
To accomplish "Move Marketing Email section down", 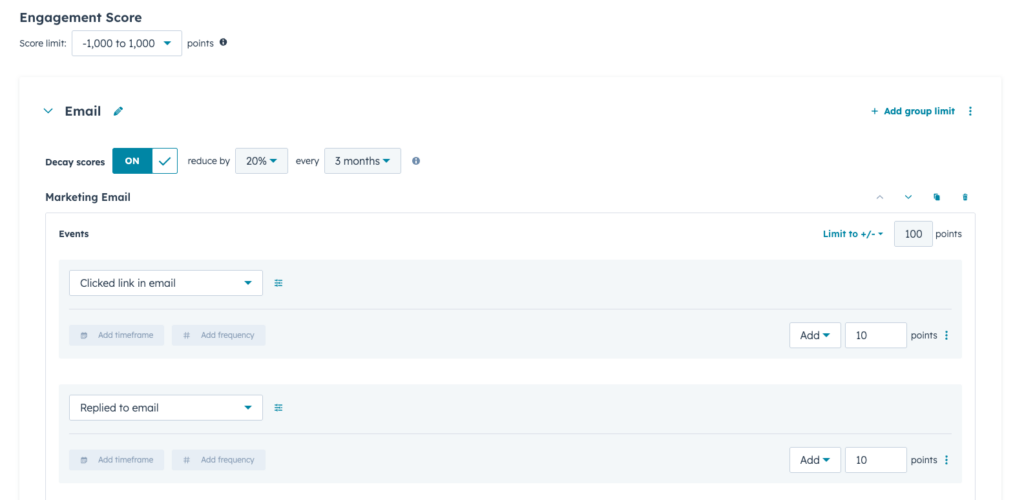I will [x=908, y=197].
